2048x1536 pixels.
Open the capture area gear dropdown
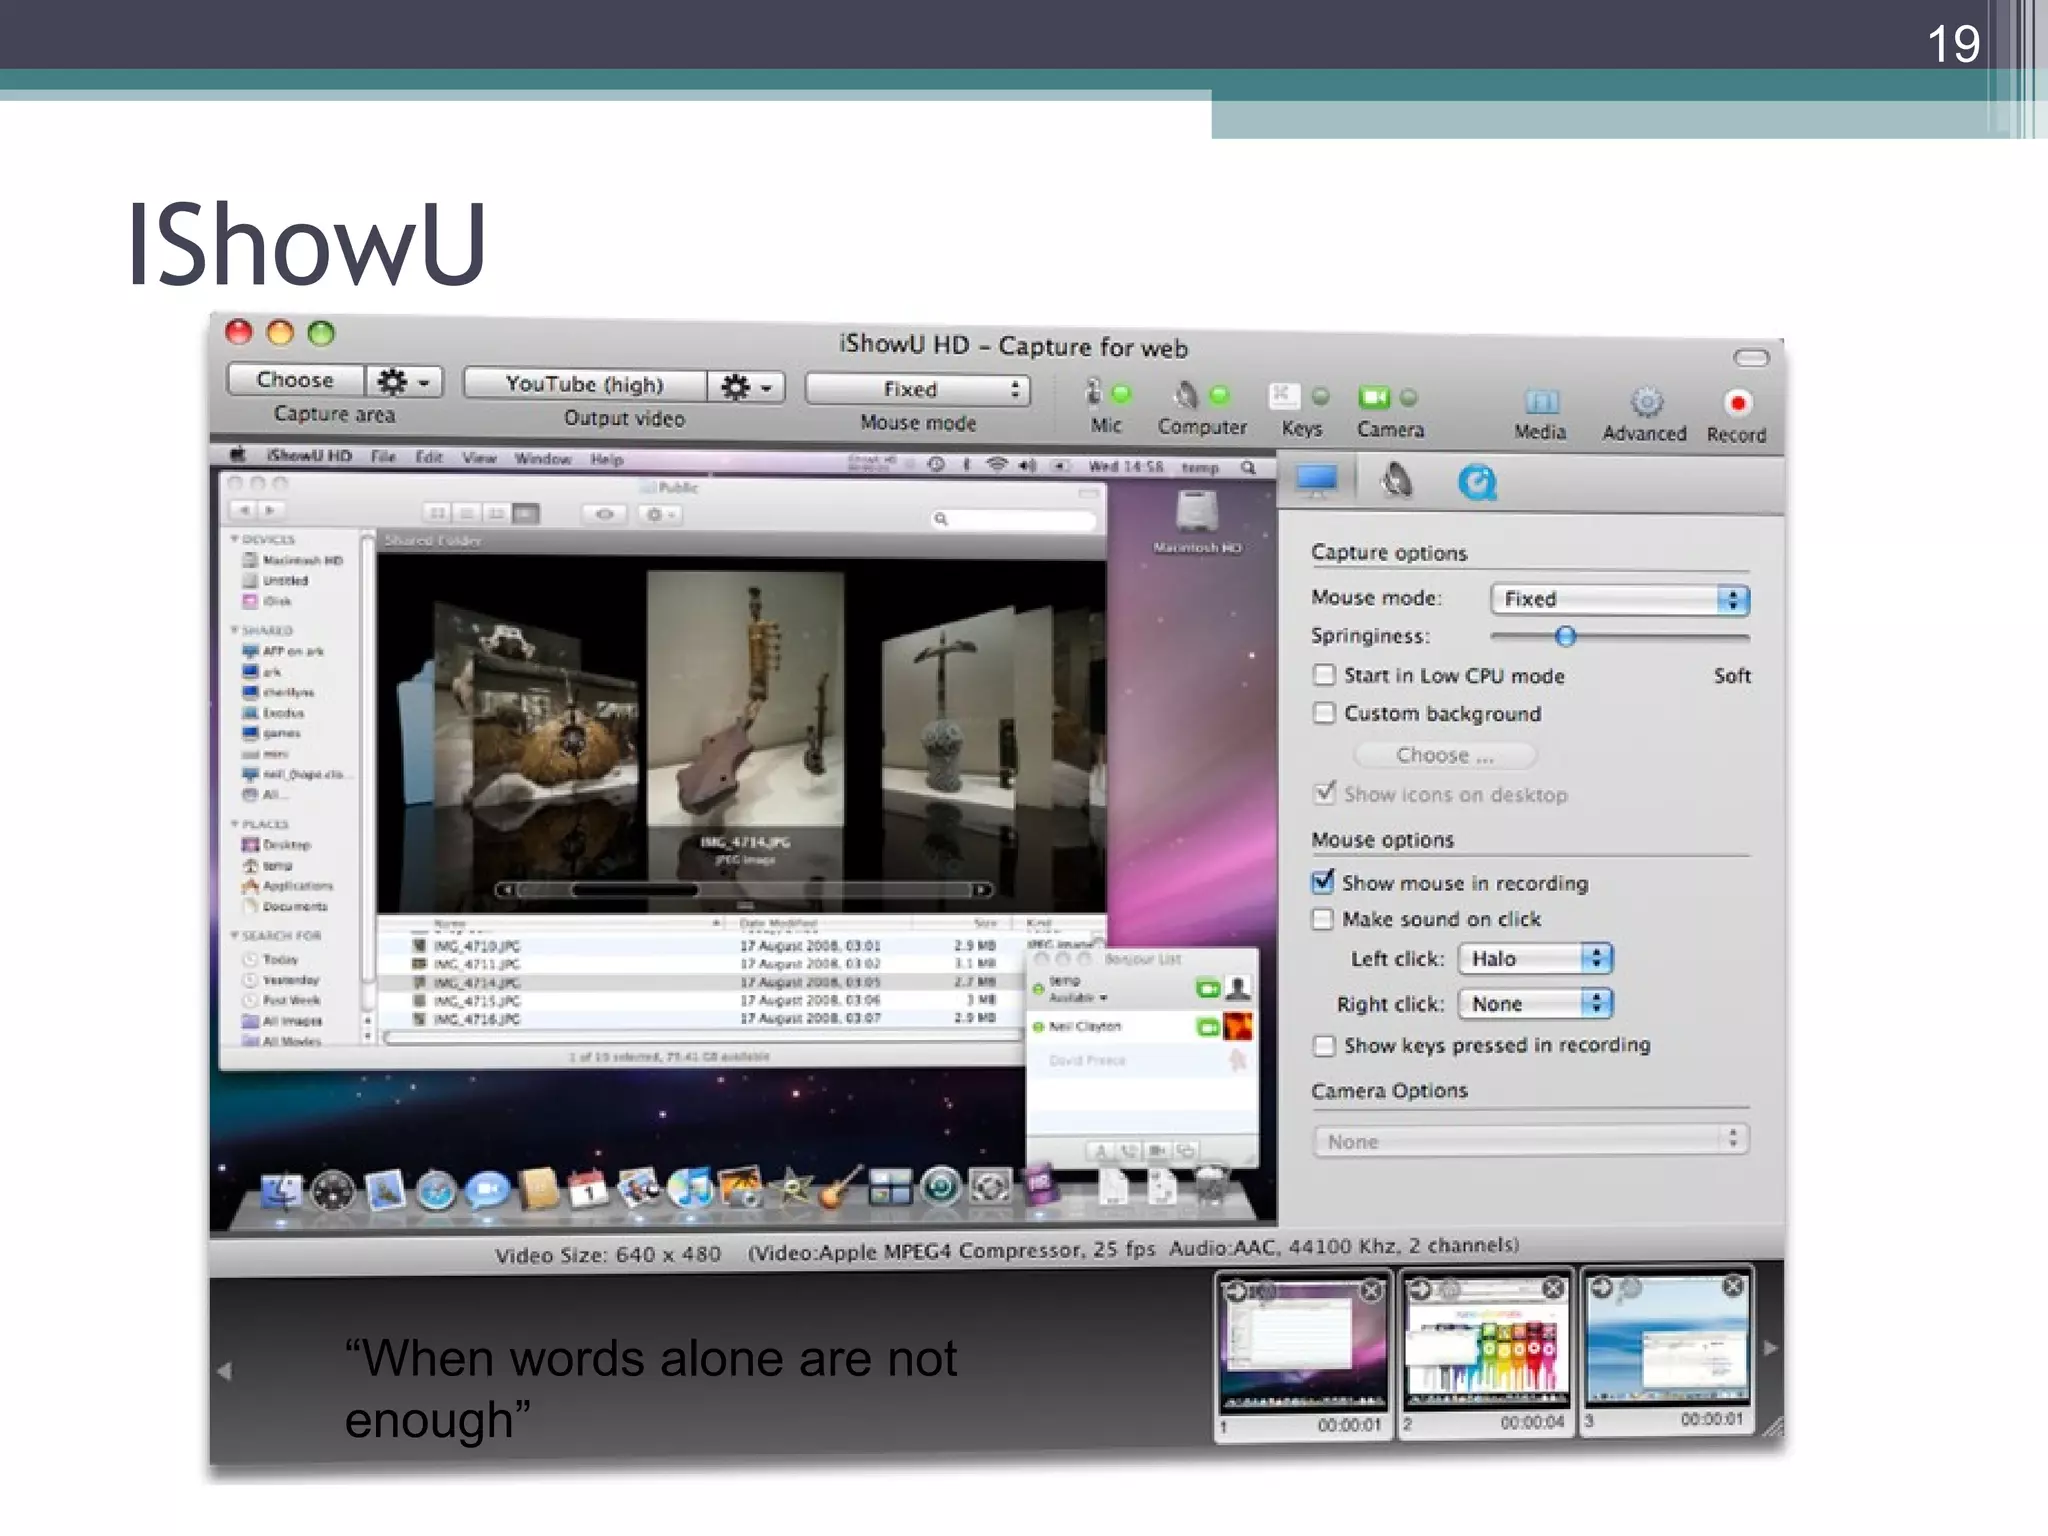(405, 382)
